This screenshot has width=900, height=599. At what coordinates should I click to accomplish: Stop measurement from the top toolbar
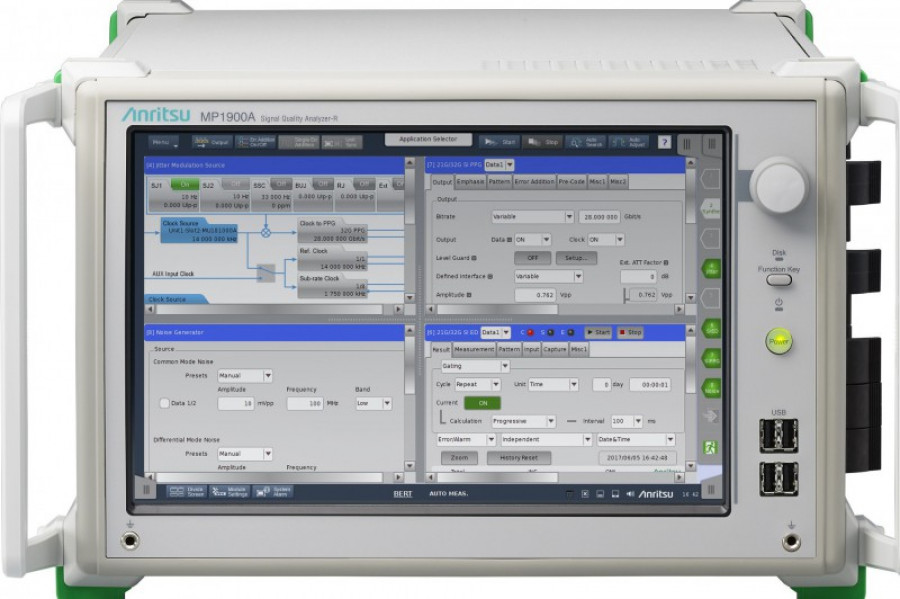[x=542, y=142]
